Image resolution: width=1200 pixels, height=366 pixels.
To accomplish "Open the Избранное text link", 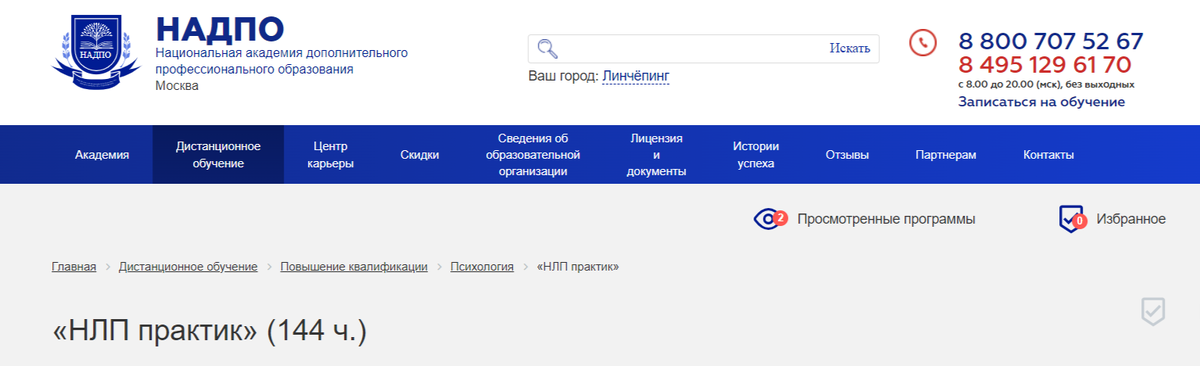I will pyautogui.click(x=1131, y=219).
